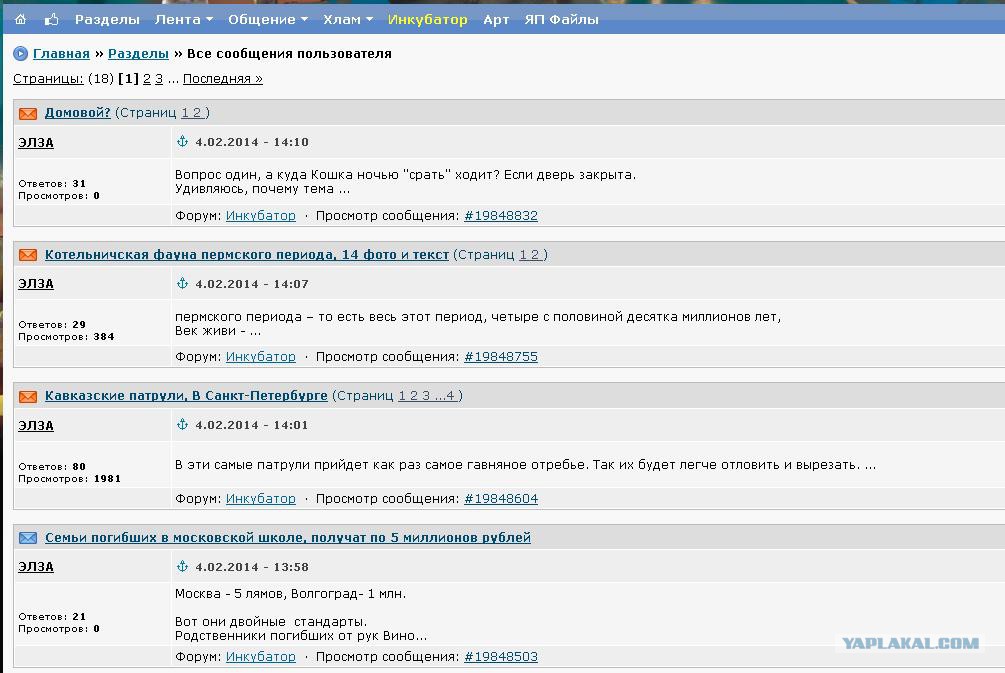Click the blue arrow icon beside Главная

tap(21, 54)
